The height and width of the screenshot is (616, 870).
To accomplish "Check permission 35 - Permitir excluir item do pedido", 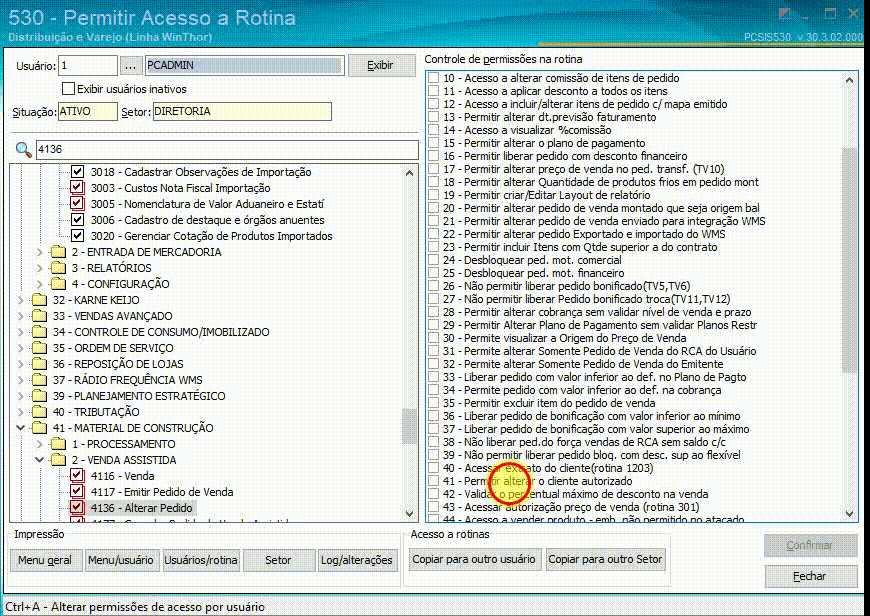I will [x=434, y=403].
